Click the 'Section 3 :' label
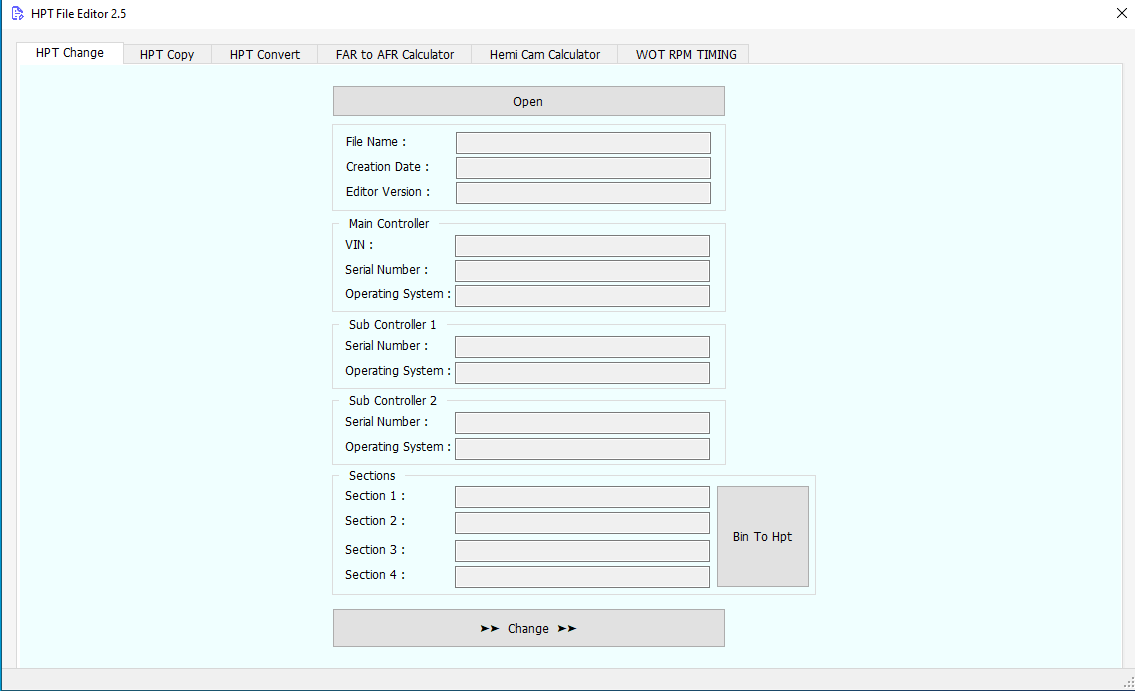1135x691 pixels. pyautogui.click(x=375, y=550)
